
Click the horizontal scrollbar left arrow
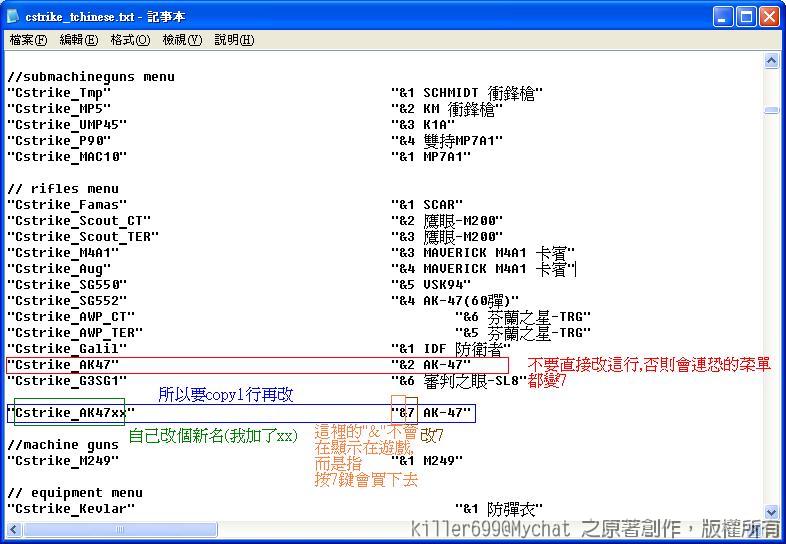(x=14, y=529)
